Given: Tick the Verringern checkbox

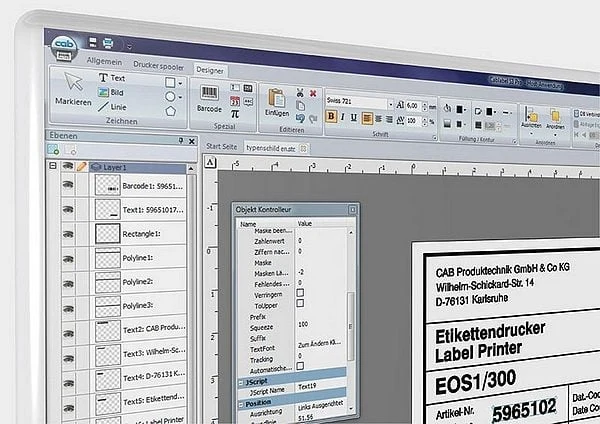Looking at the screenshot, I should pyautogui.click(x=300, y=293).
